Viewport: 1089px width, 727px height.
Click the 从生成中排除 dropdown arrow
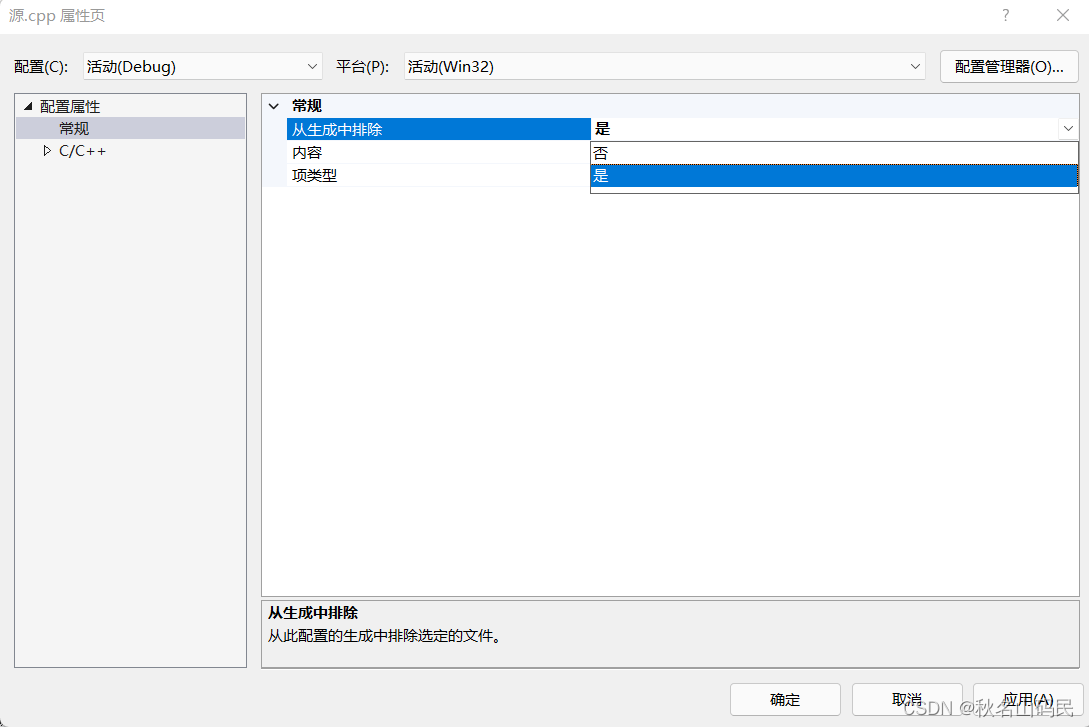tap(1068, 128)
